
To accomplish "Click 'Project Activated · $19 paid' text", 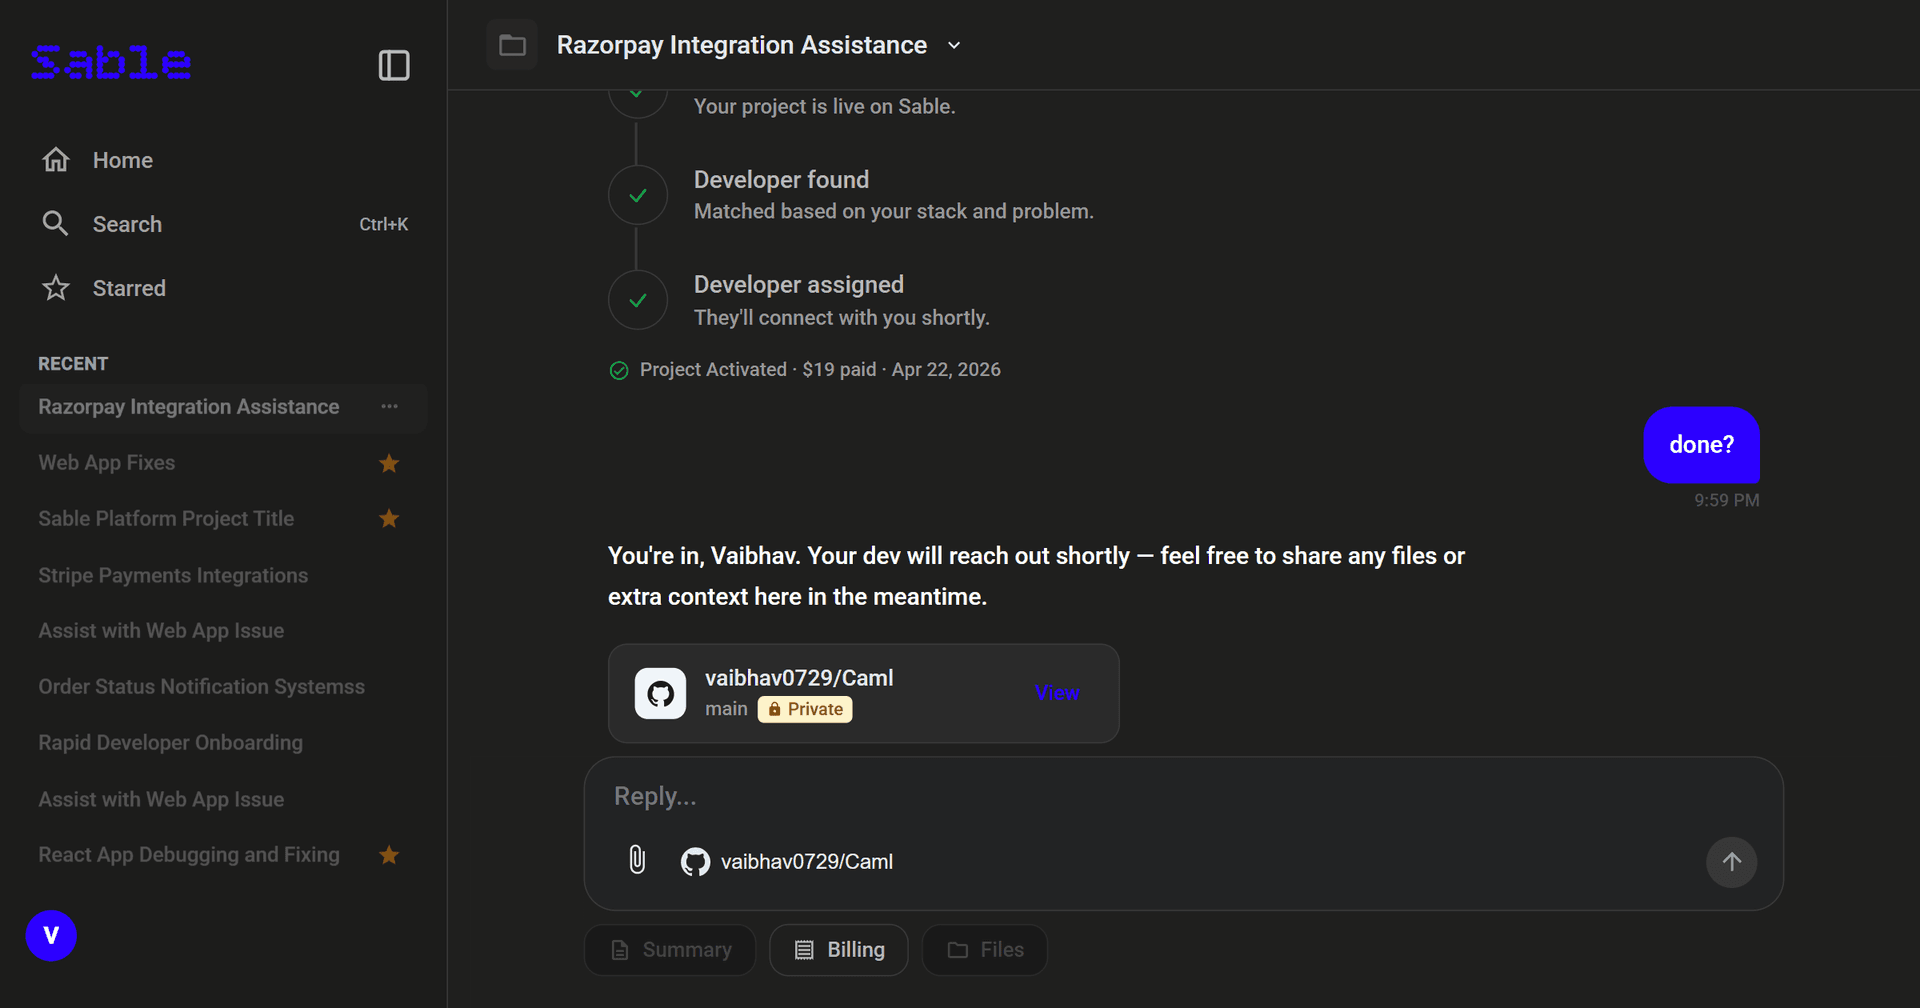I will pyautogui.click(x=758, y=370).
